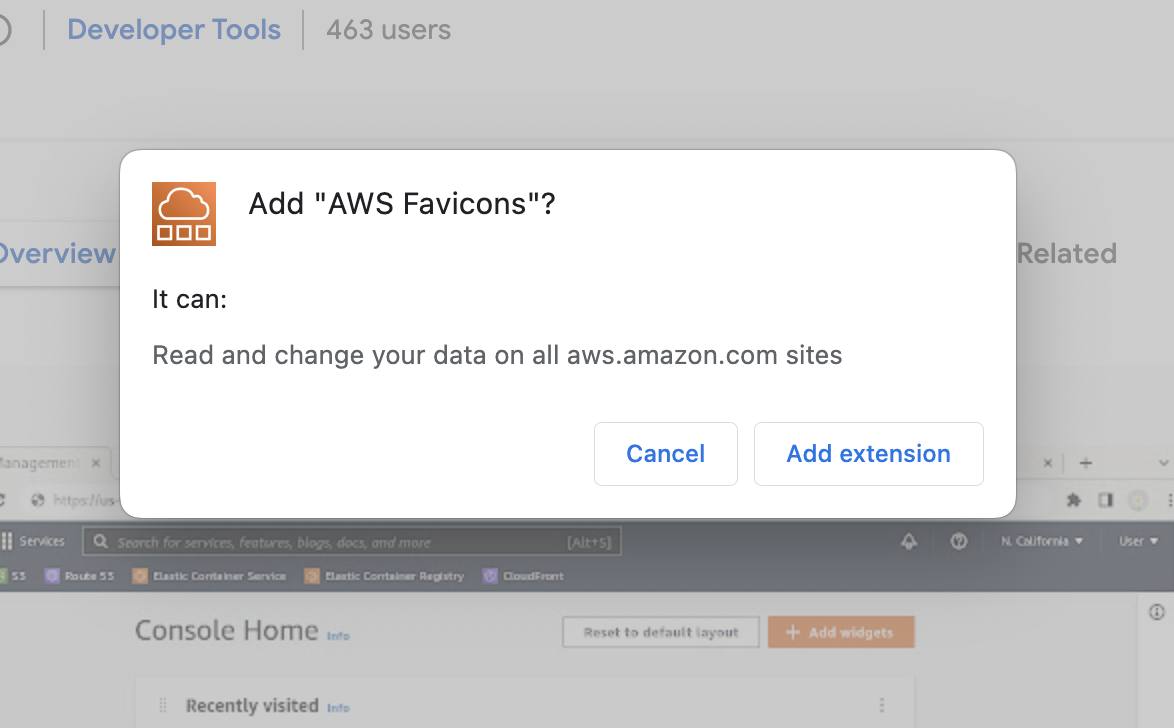
Task: Click the AWS Favicons cloud logo in dialog
Action: pyautogui.click(x=183, y=213)
